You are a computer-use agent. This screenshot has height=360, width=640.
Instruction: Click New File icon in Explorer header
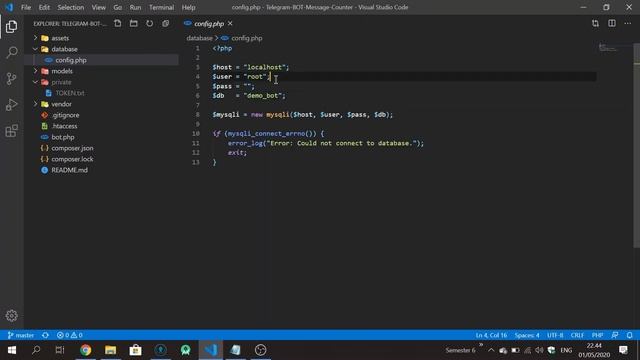[x=118, y=23]
